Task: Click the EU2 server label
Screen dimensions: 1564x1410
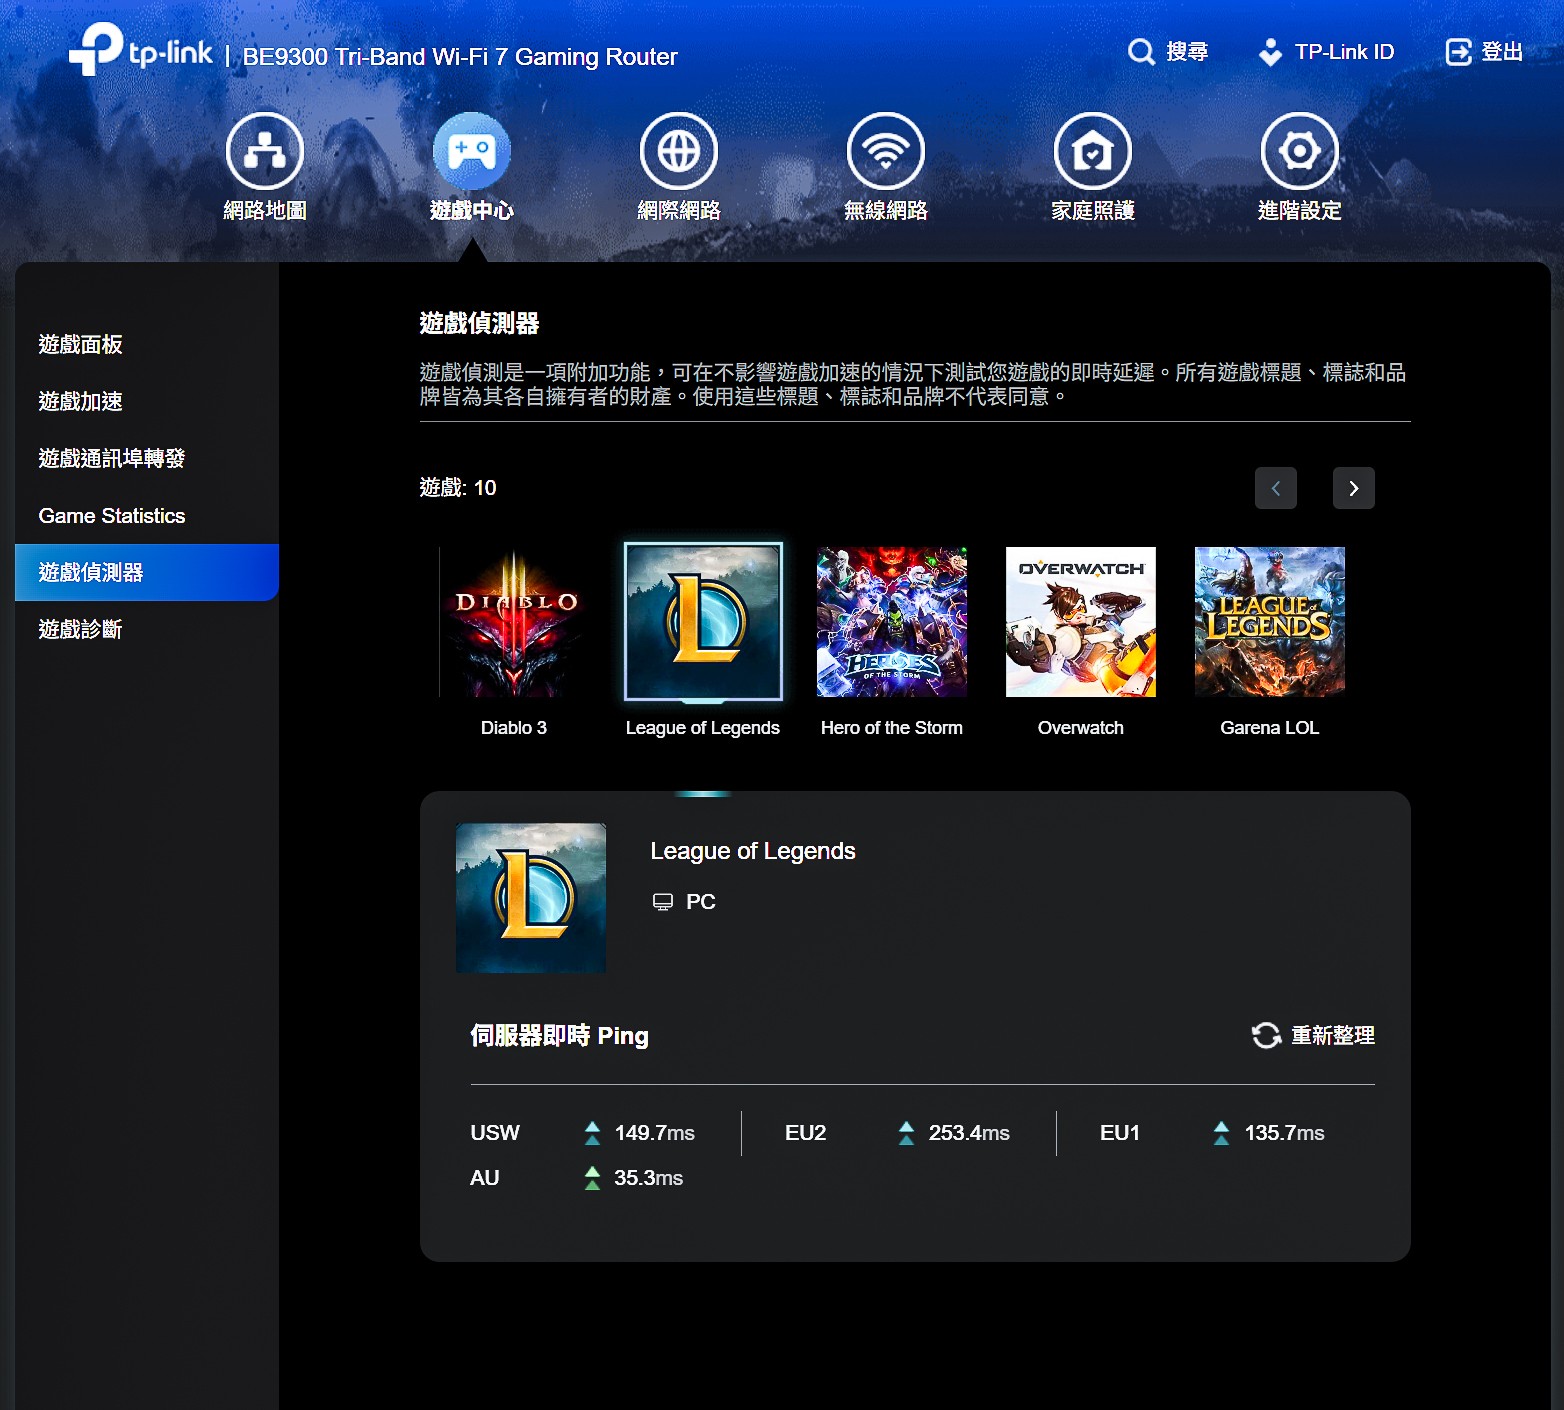Action: click(x=806, y=1133)
